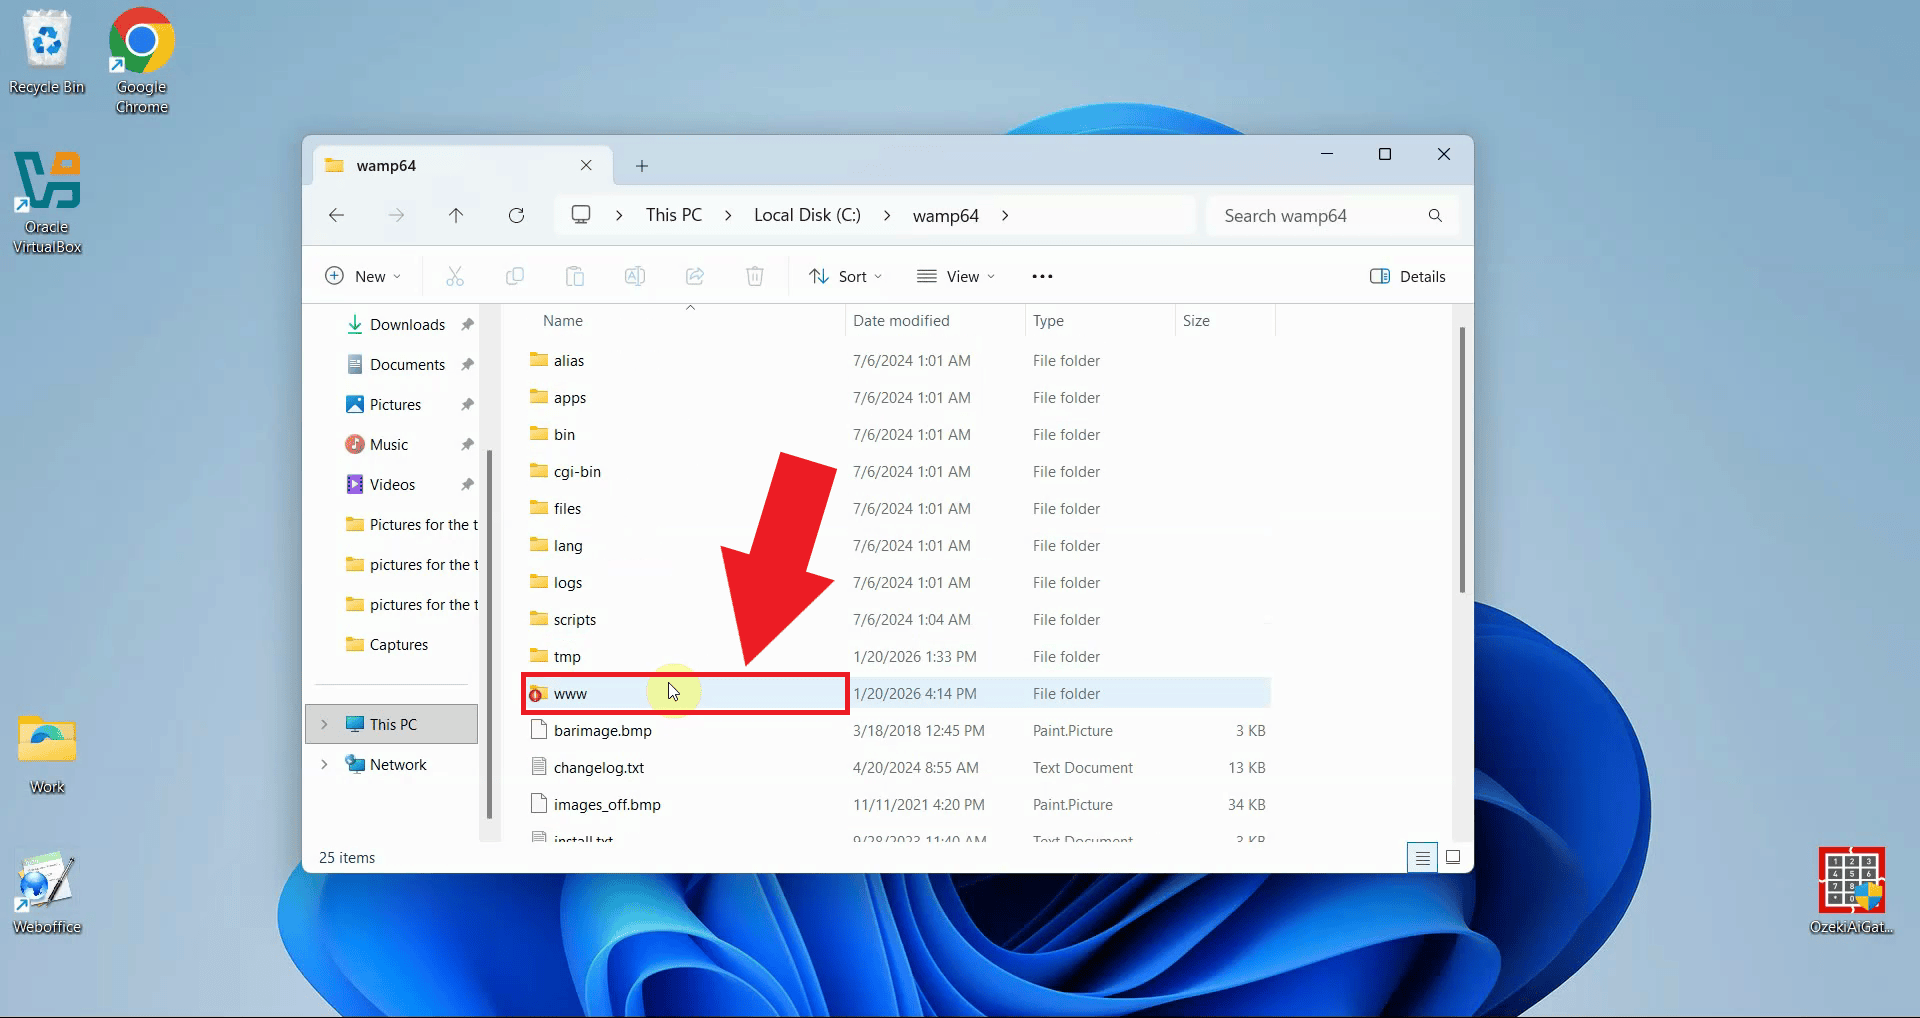Toggle the Details pane button
The image size is (1920, 1018).
(x=1407, y=276)
